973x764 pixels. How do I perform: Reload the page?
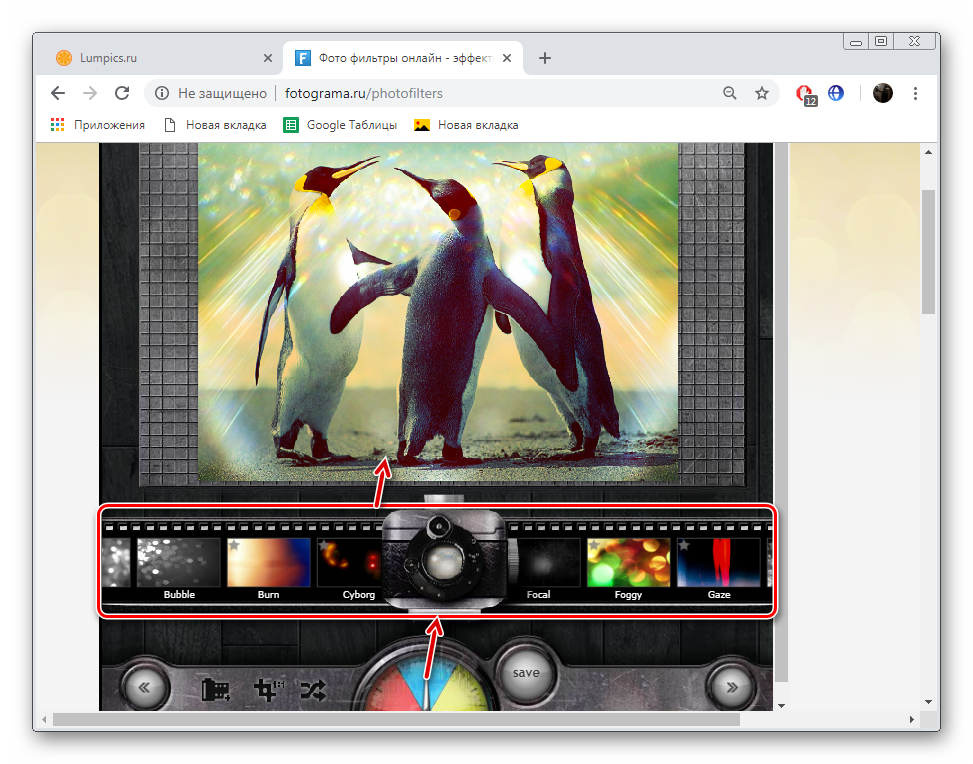(x=122, y=93)
